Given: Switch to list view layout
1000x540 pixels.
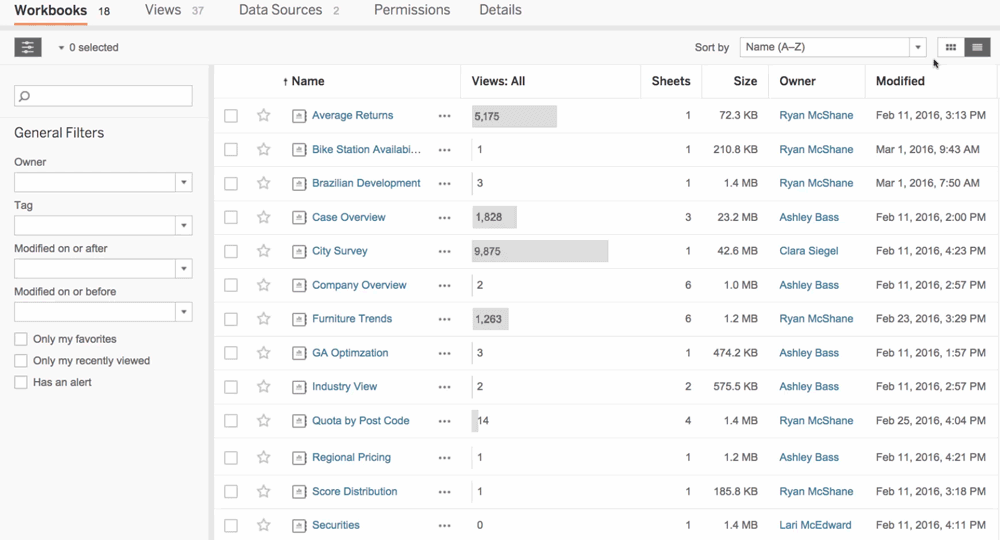Looking at the screenshot, I should (977, 47).
